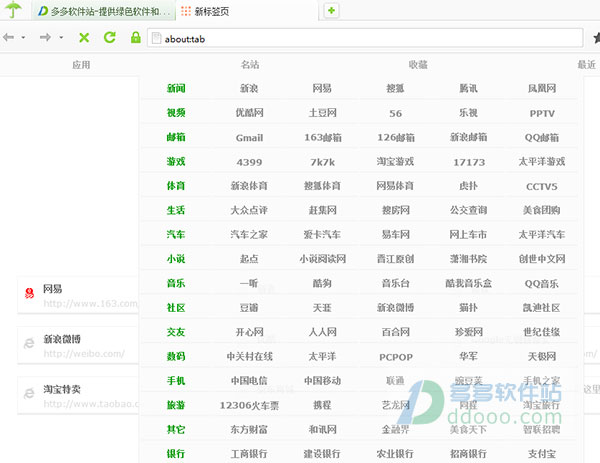Open the 工商银行 link

[x=249, y=454]
